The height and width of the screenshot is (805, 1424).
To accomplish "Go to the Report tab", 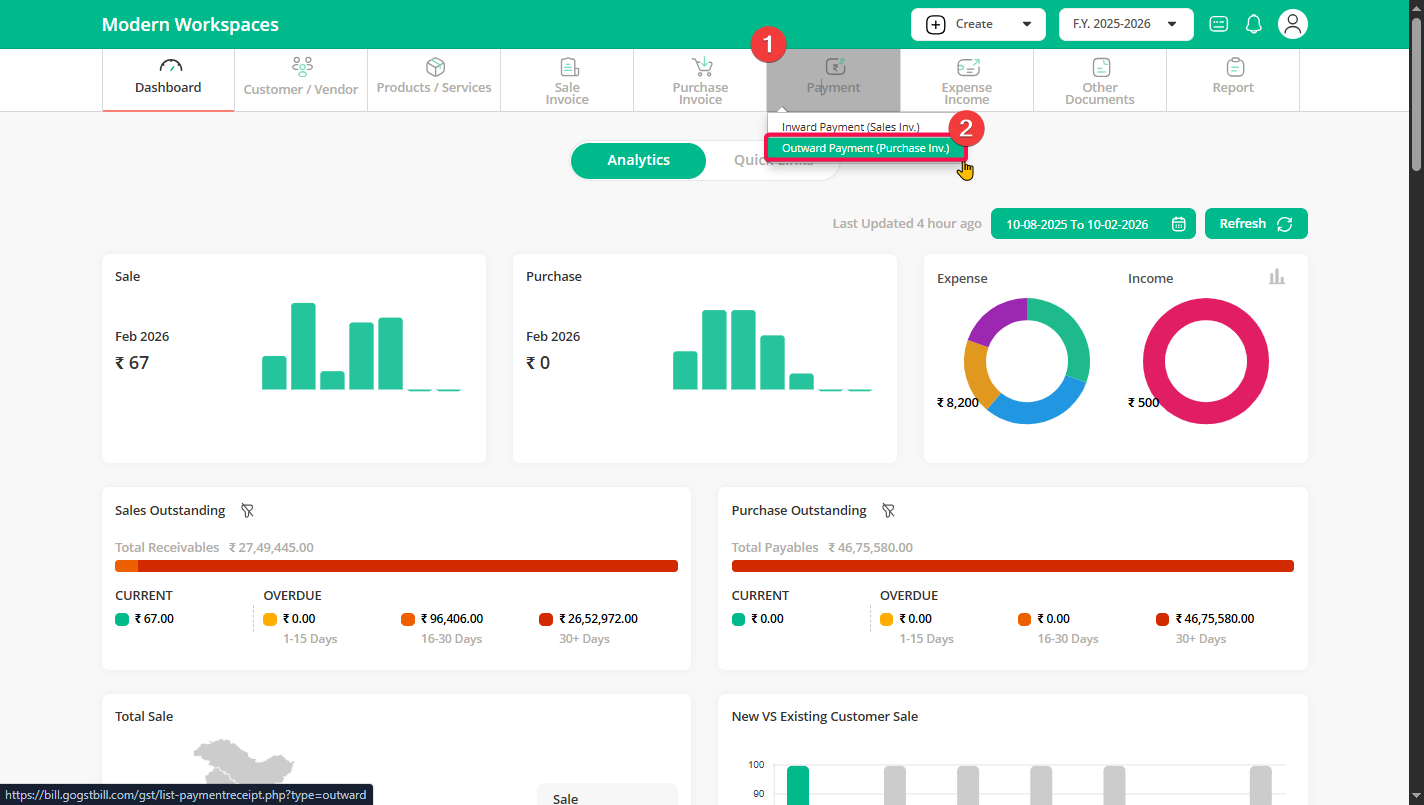I will (x=1232, y=79).
